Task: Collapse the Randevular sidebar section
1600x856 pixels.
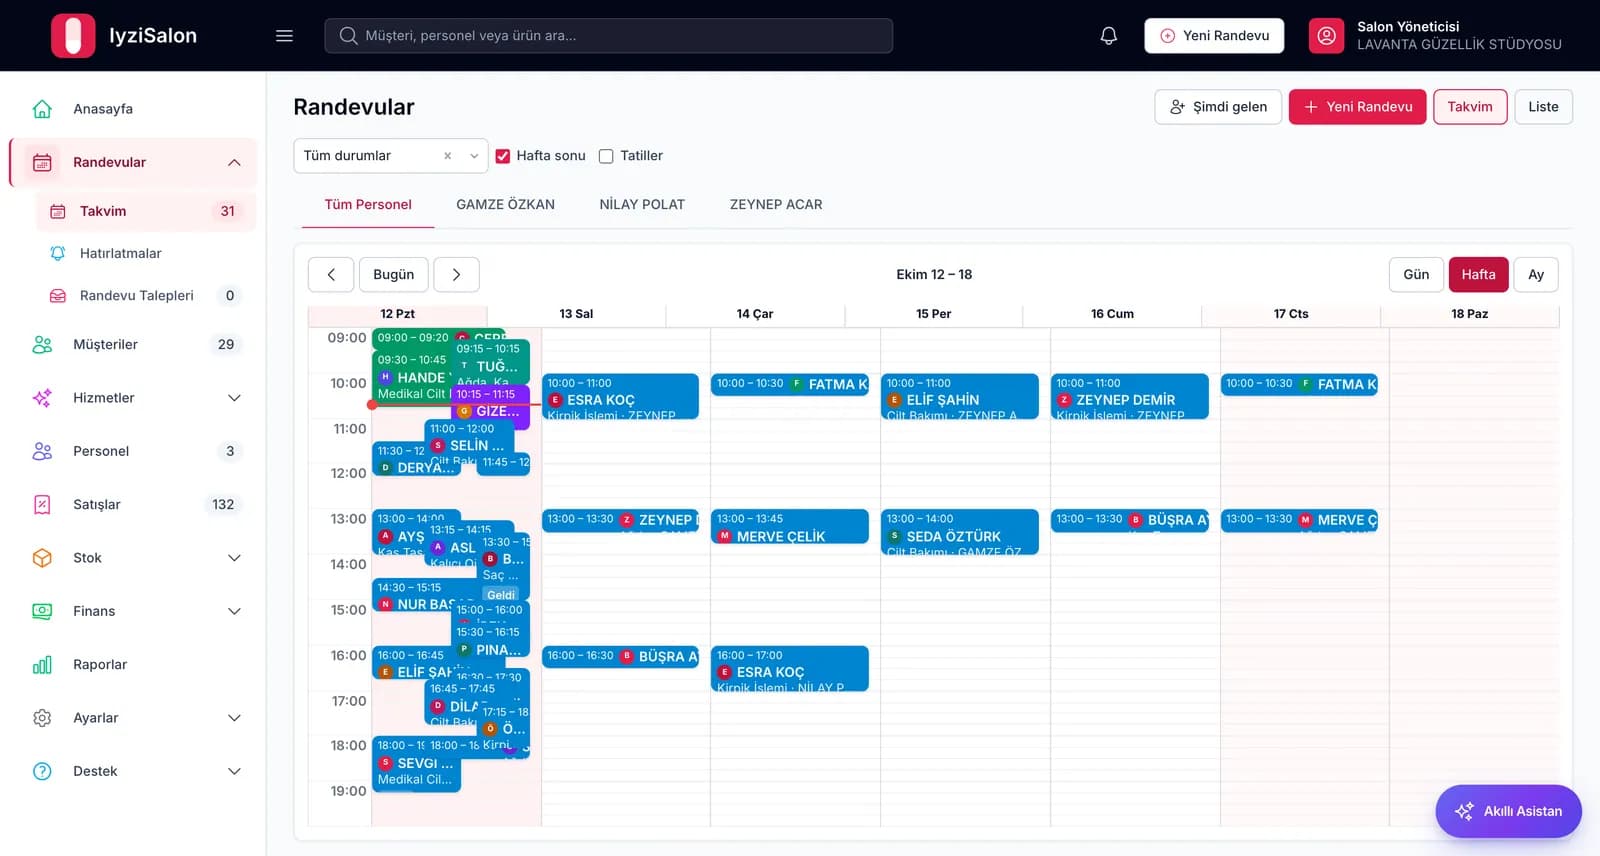Action: pos(234,163)
